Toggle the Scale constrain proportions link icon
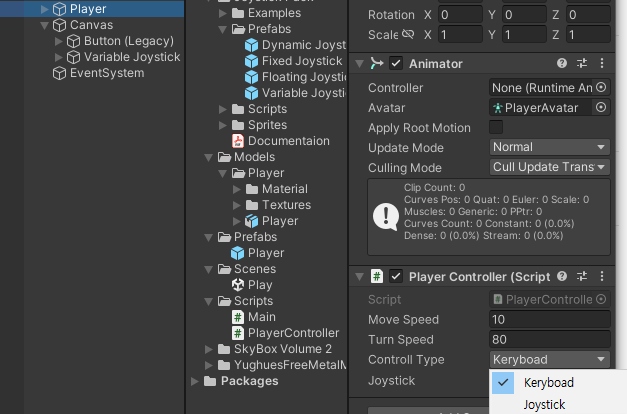The height and width of the screenshot is (414, 627). [408, 34]
